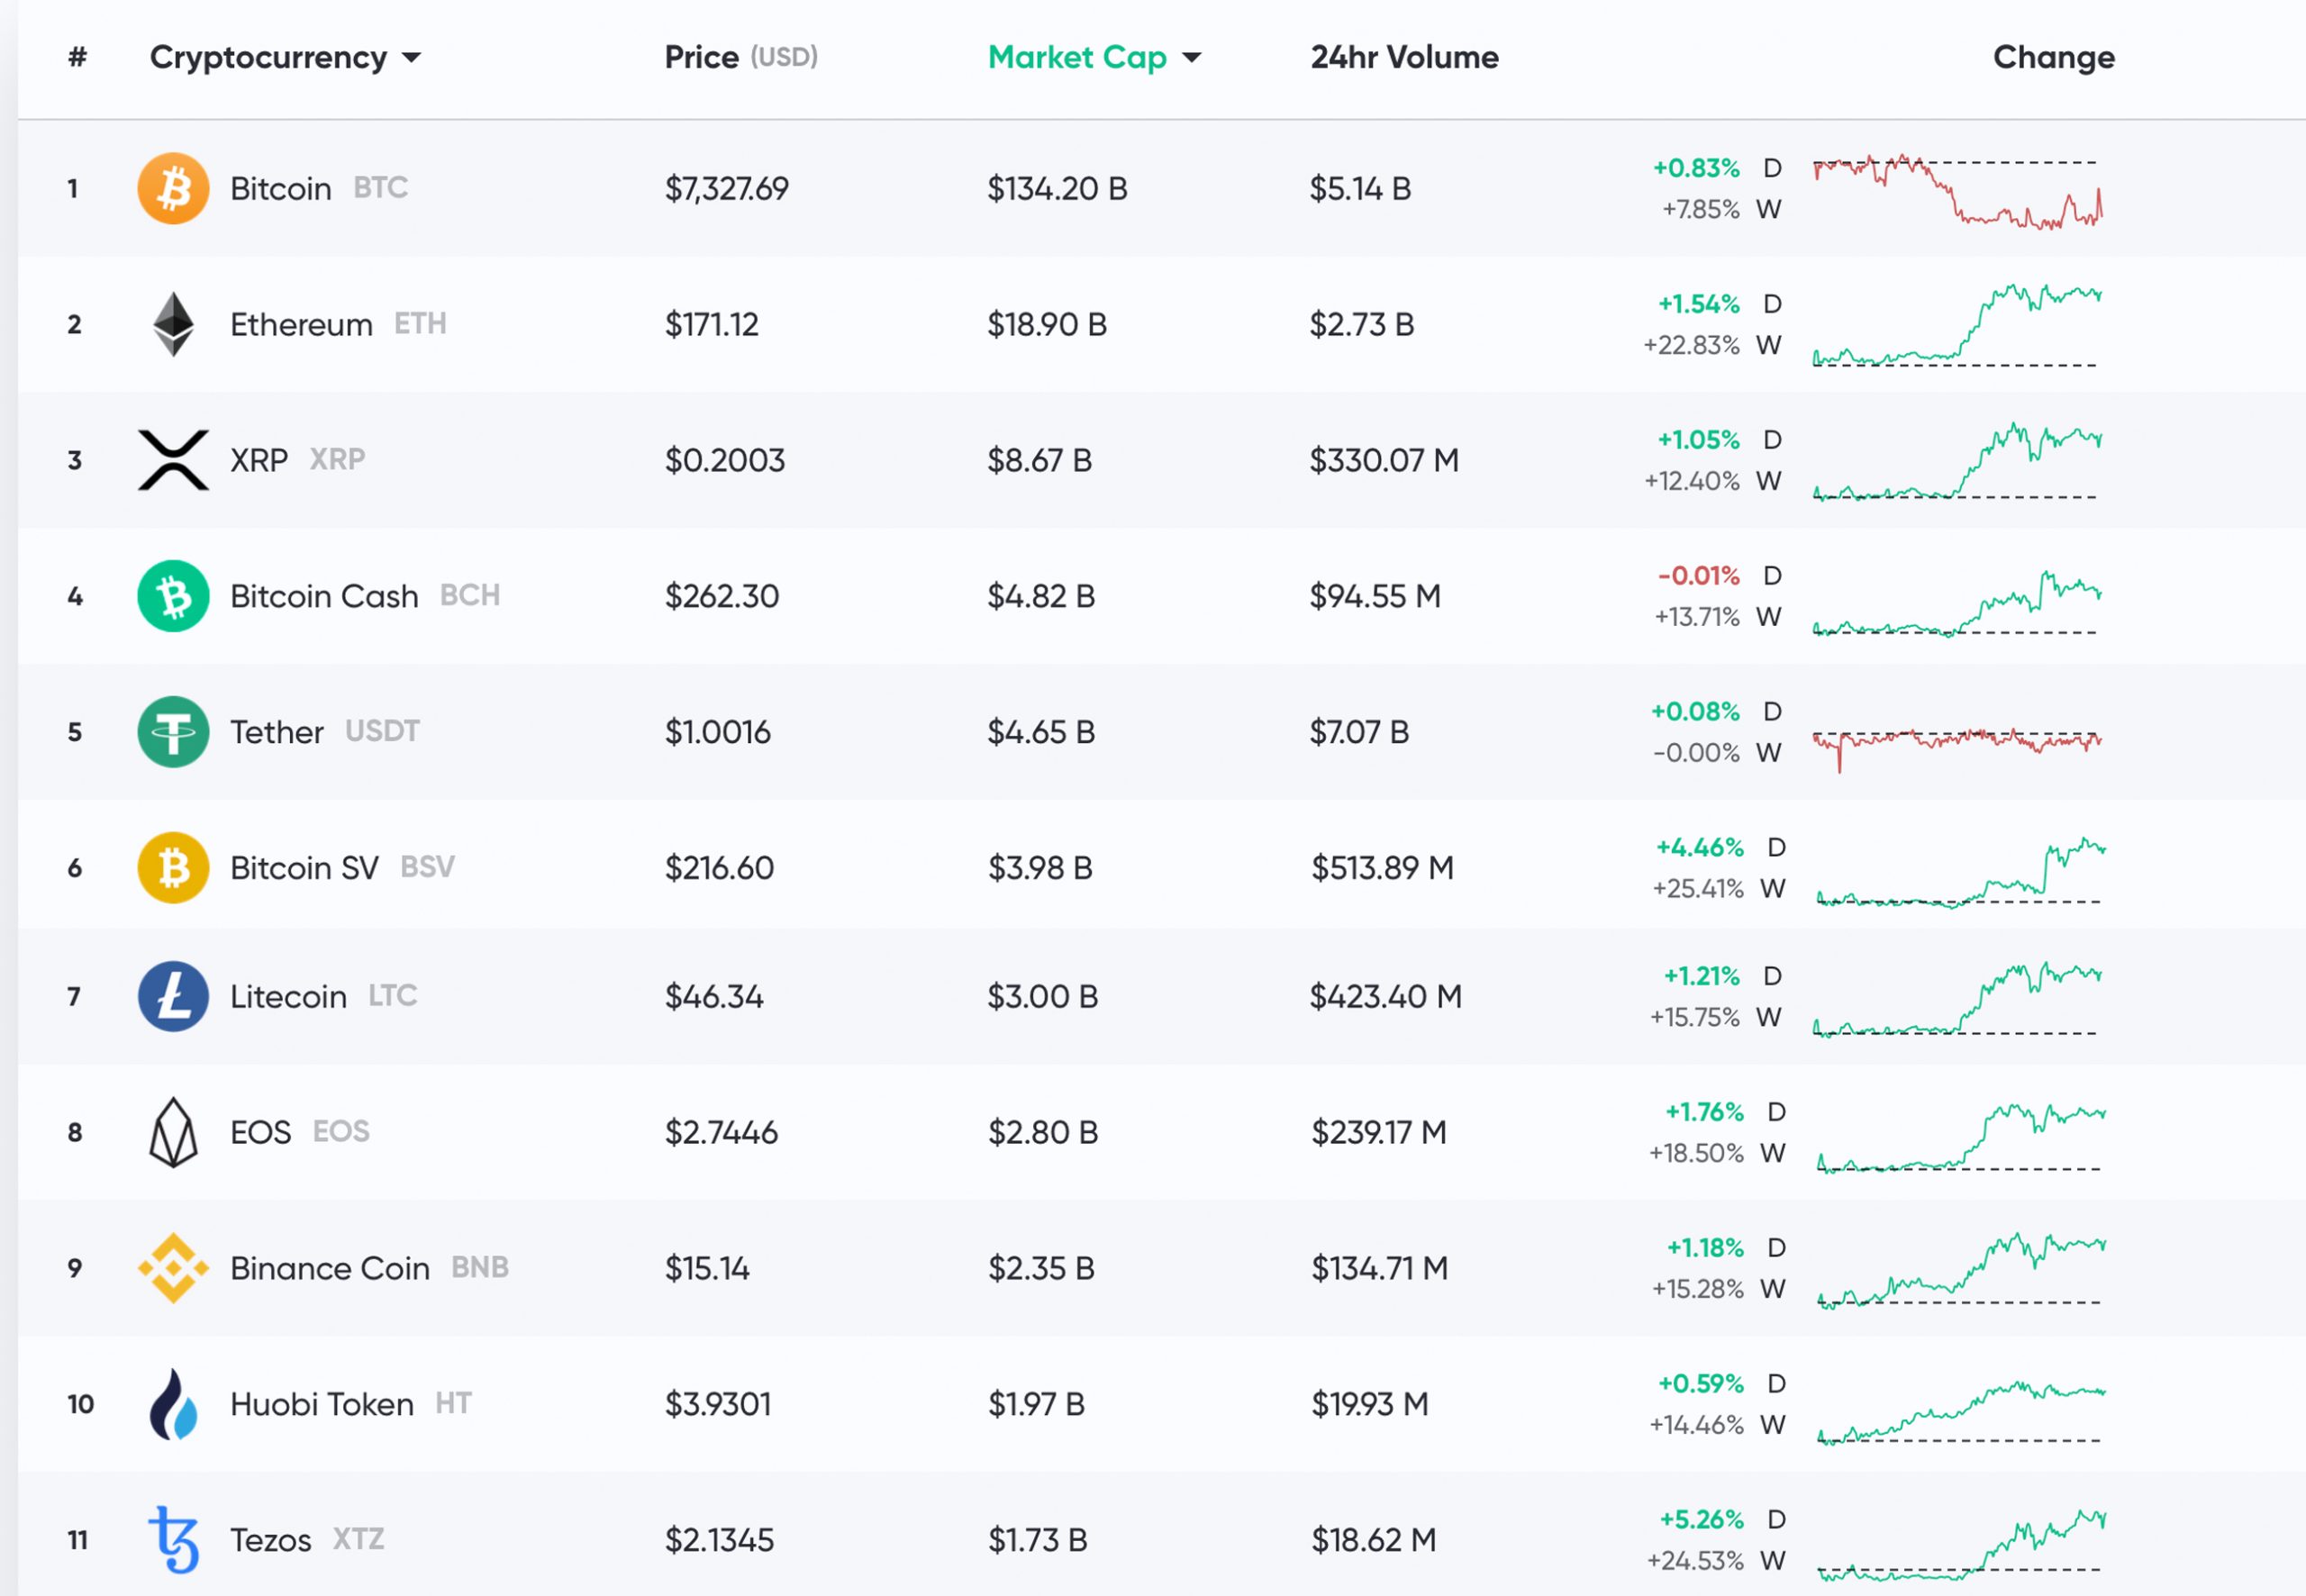This screenshot has width=2306, height=1596.
Task: Click the Bitcoin orange logo icon
Action: tap(173, 188)
